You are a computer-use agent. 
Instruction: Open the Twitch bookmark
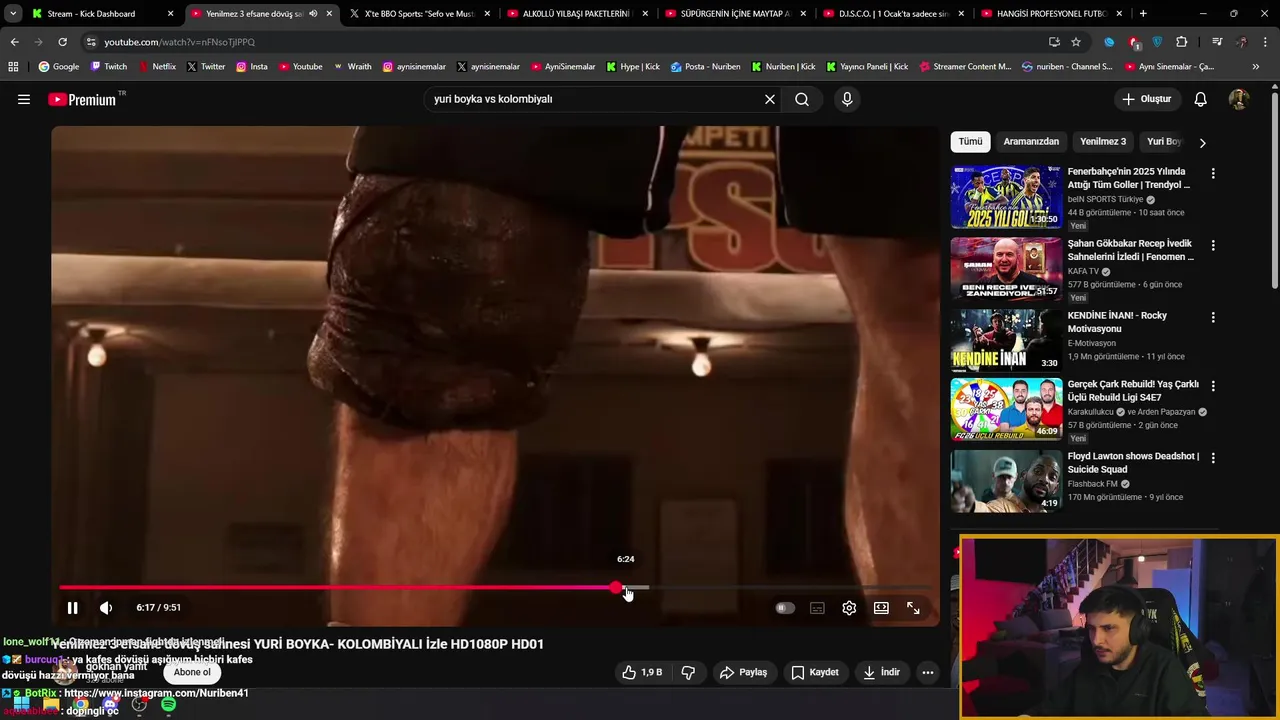(109, 67)
